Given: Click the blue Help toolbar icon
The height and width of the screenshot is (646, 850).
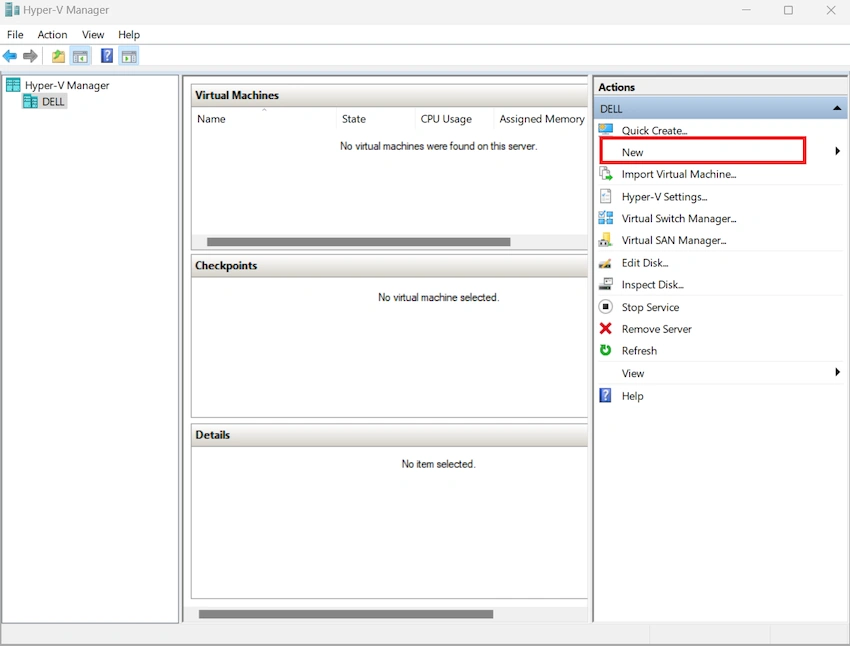Looking at the screenshot, I should tap(107, 55).
